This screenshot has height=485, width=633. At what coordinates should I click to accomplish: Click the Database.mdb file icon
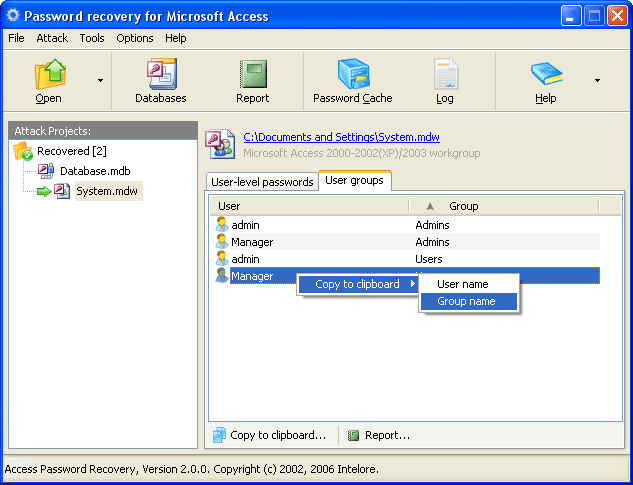46,171
